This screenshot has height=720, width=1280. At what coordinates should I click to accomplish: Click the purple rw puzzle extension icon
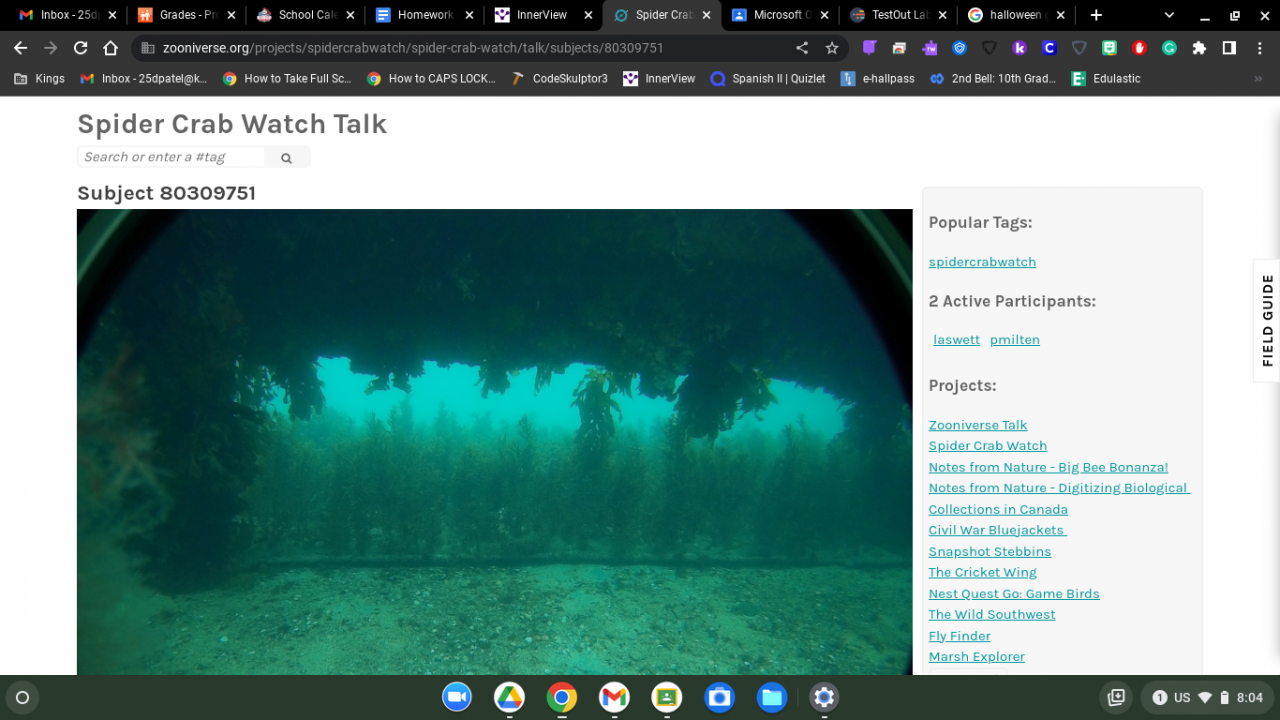pos(929,48)
